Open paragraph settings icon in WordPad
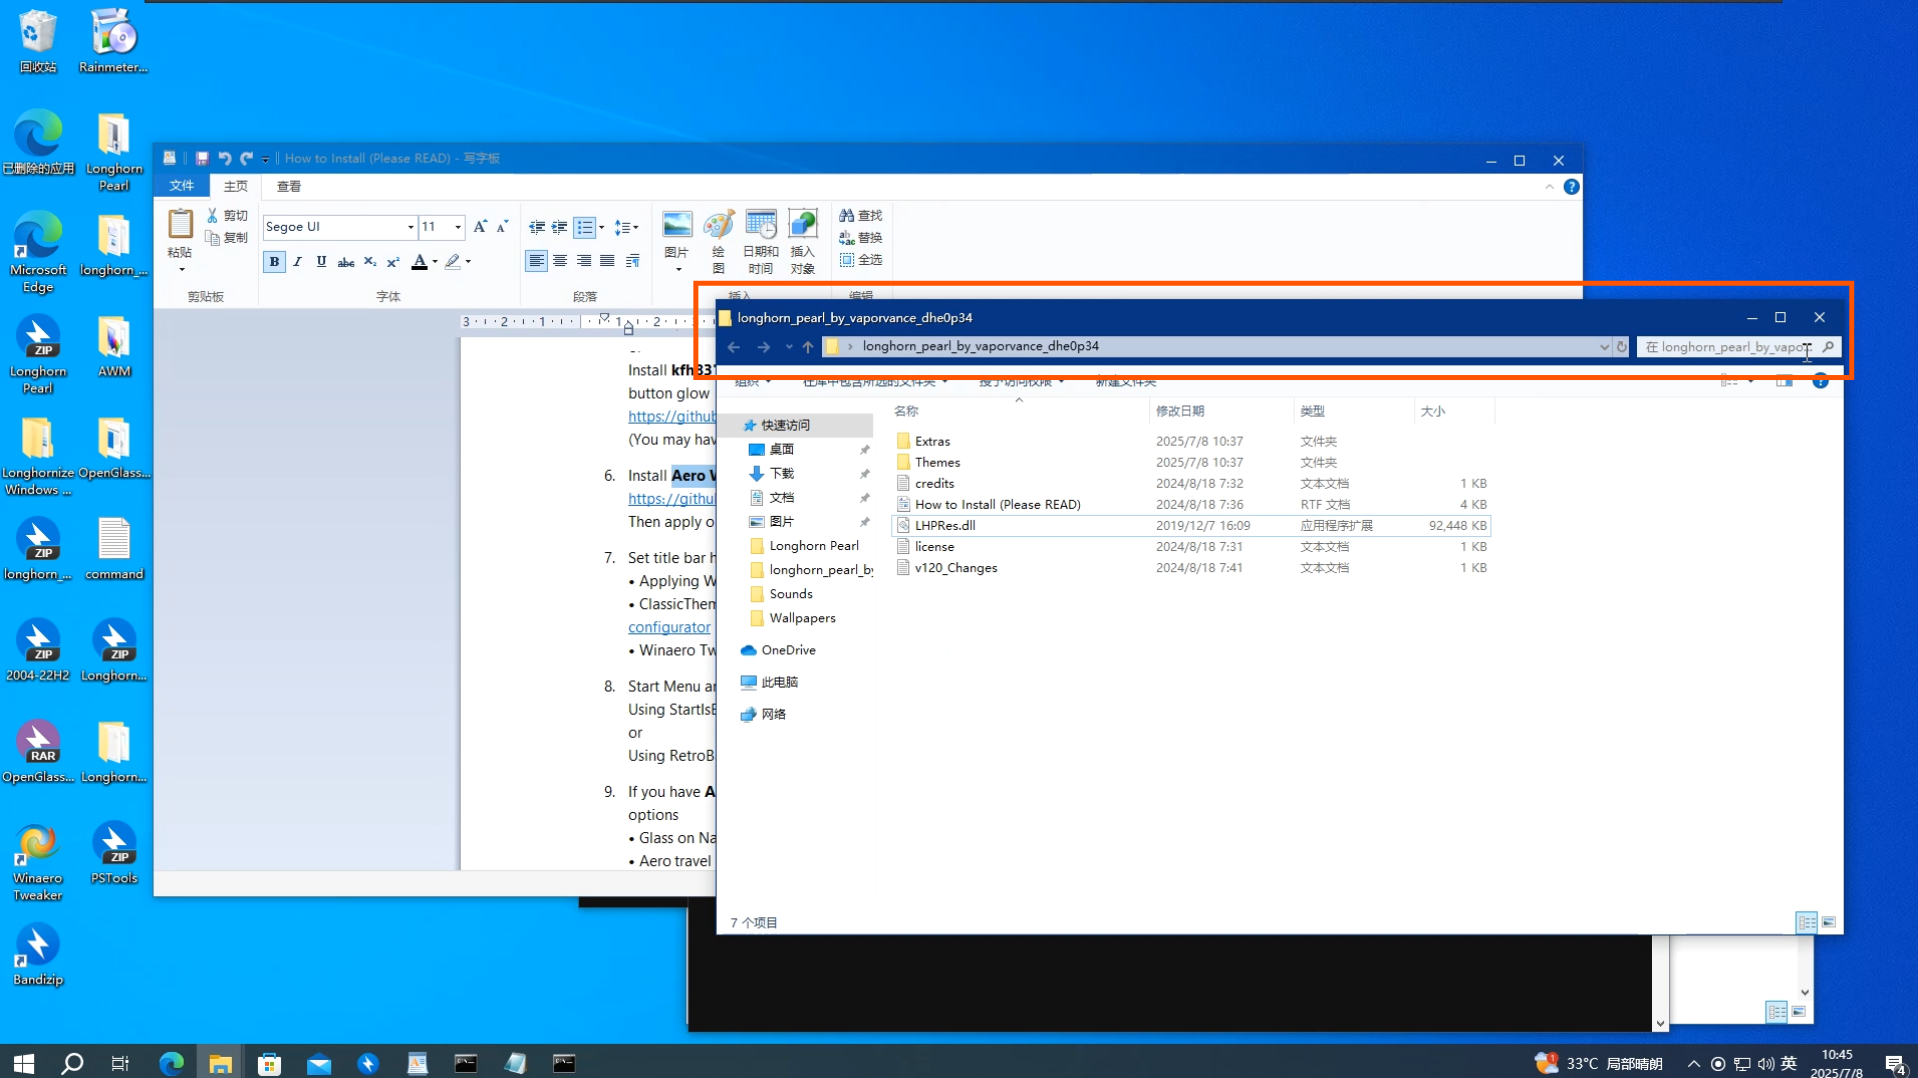Viewport: 1918px width, 1078px height. click(x=632, y=262)
